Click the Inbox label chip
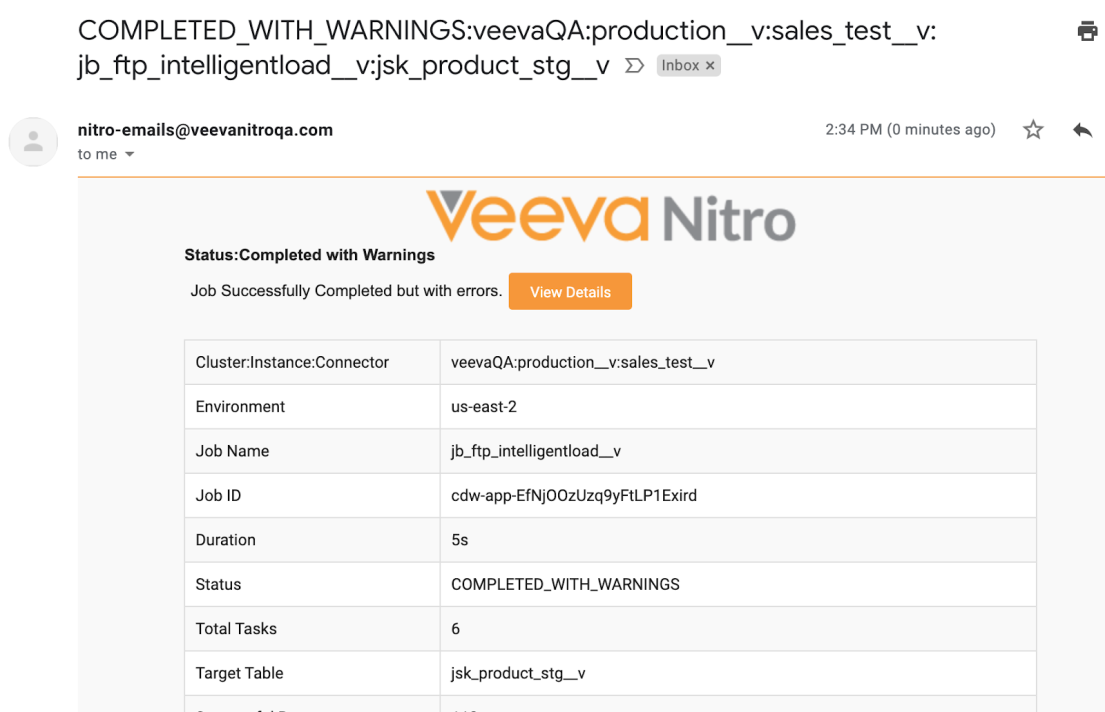The width and height of the screenshot is (1105, 712). pyautogui.click(x=680, y=66)
